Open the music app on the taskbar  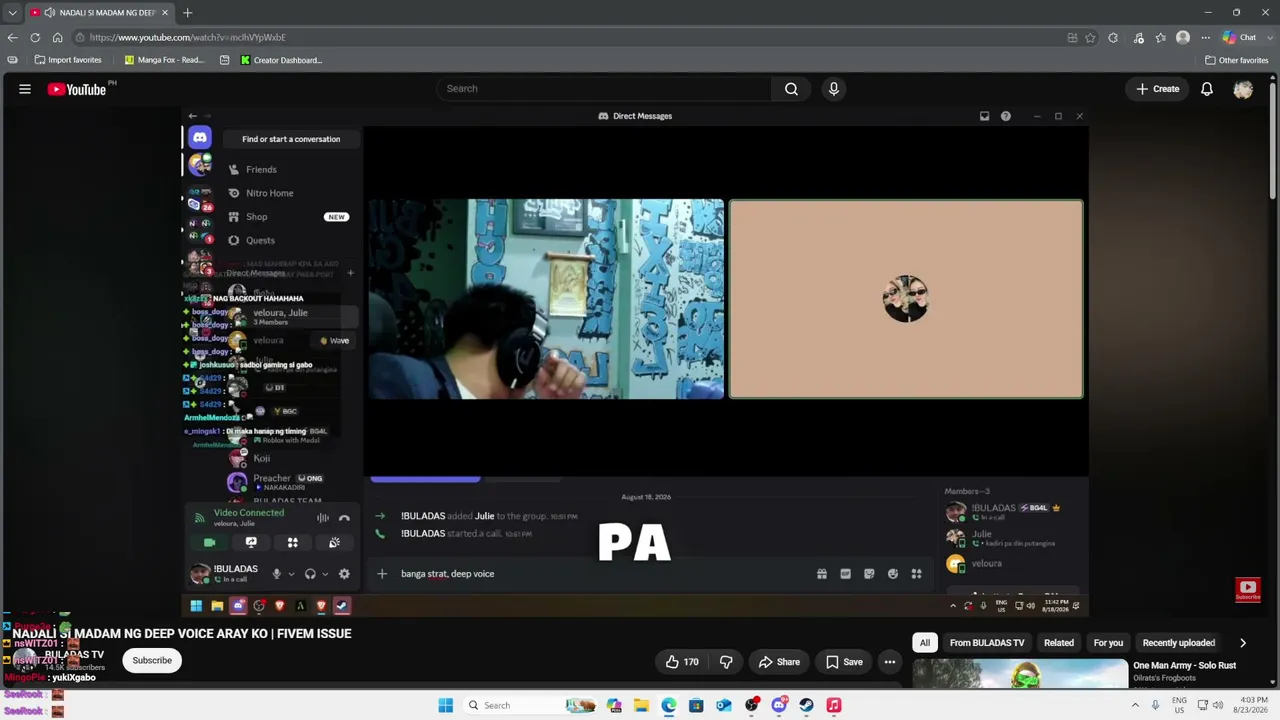click(x=833, y=706)
